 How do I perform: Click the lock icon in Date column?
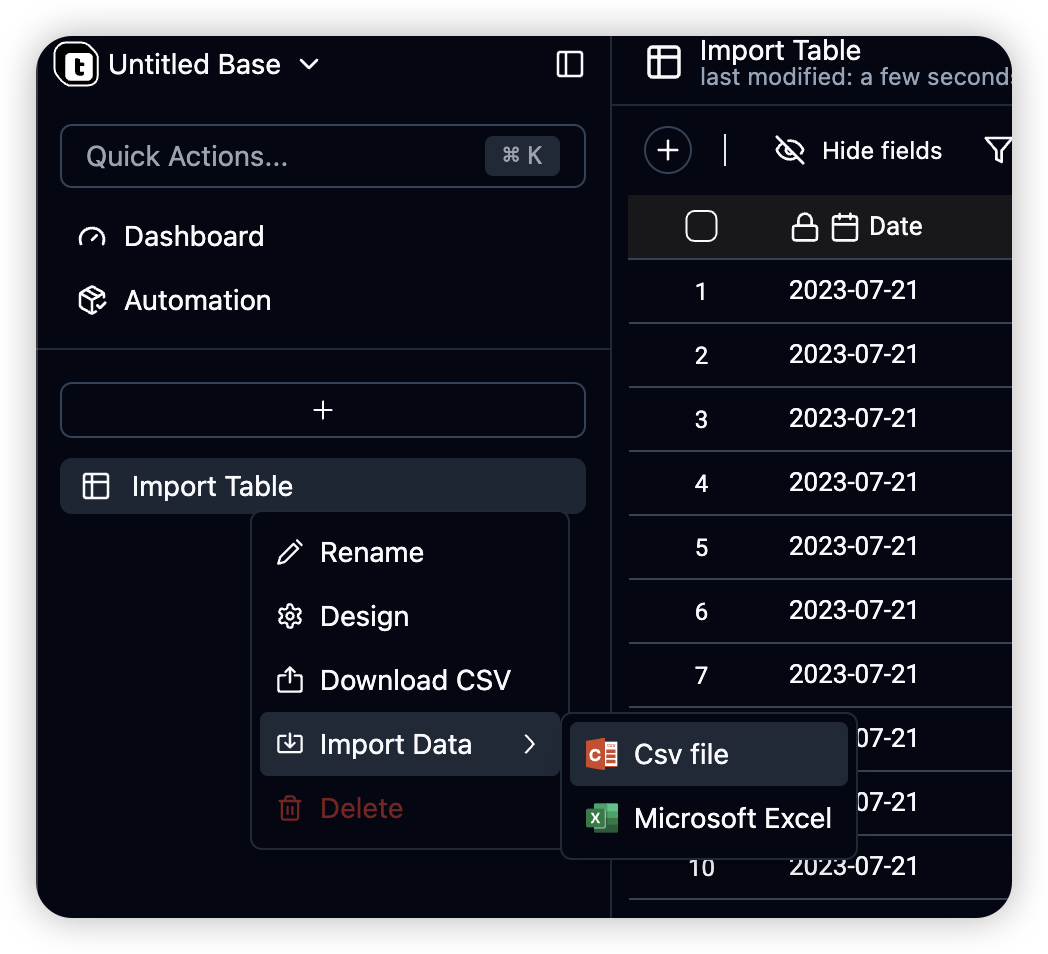[x=805, y=227]
